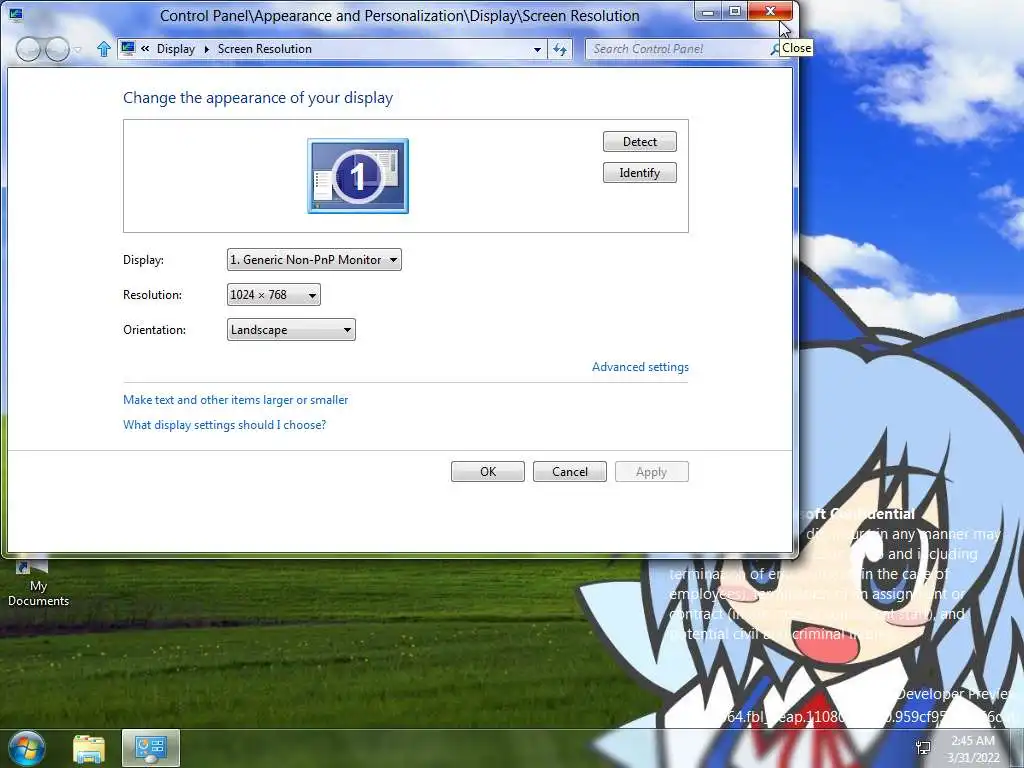Refresh the Screen Resolution page
The height and width of the screenshot is (768, 1024).
560,49
